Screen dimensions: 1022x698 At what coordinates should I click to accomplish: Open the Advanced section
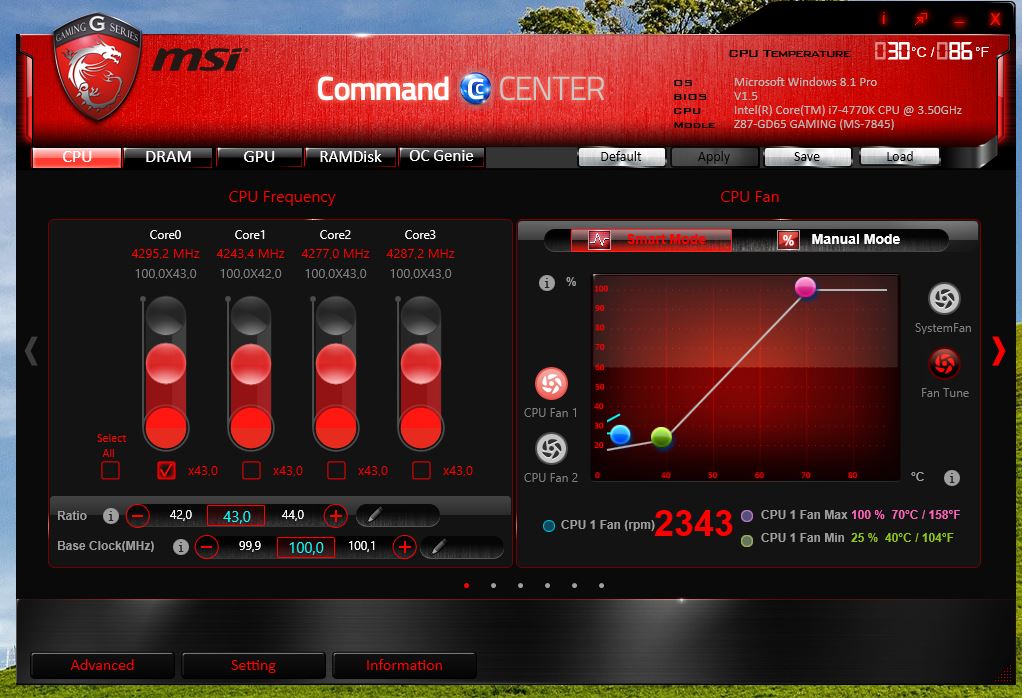(x=102, y=665)
